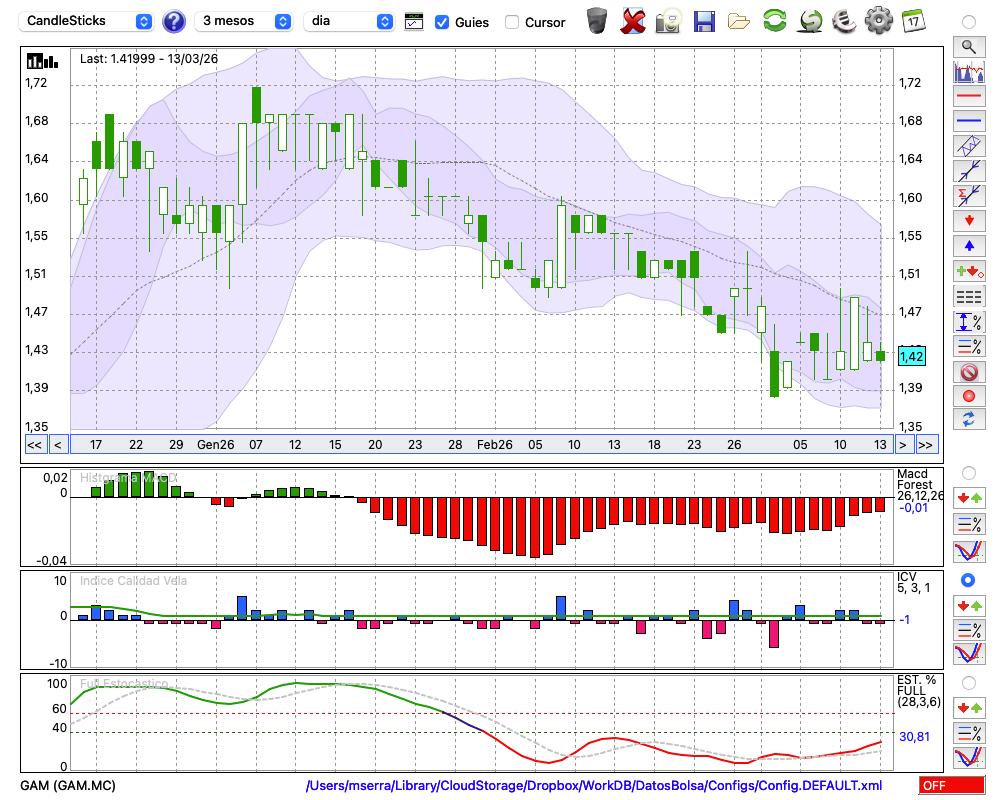Open the calendar date icon

[913, 20]
